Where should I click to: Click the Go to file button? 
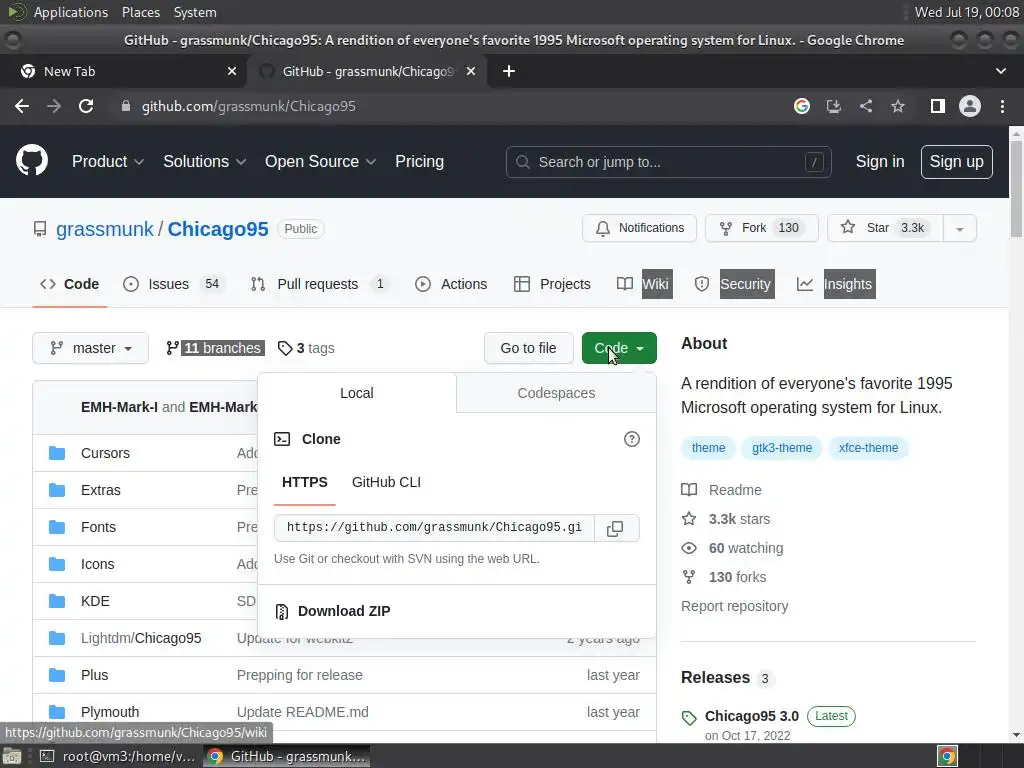[x=528, y=348]
